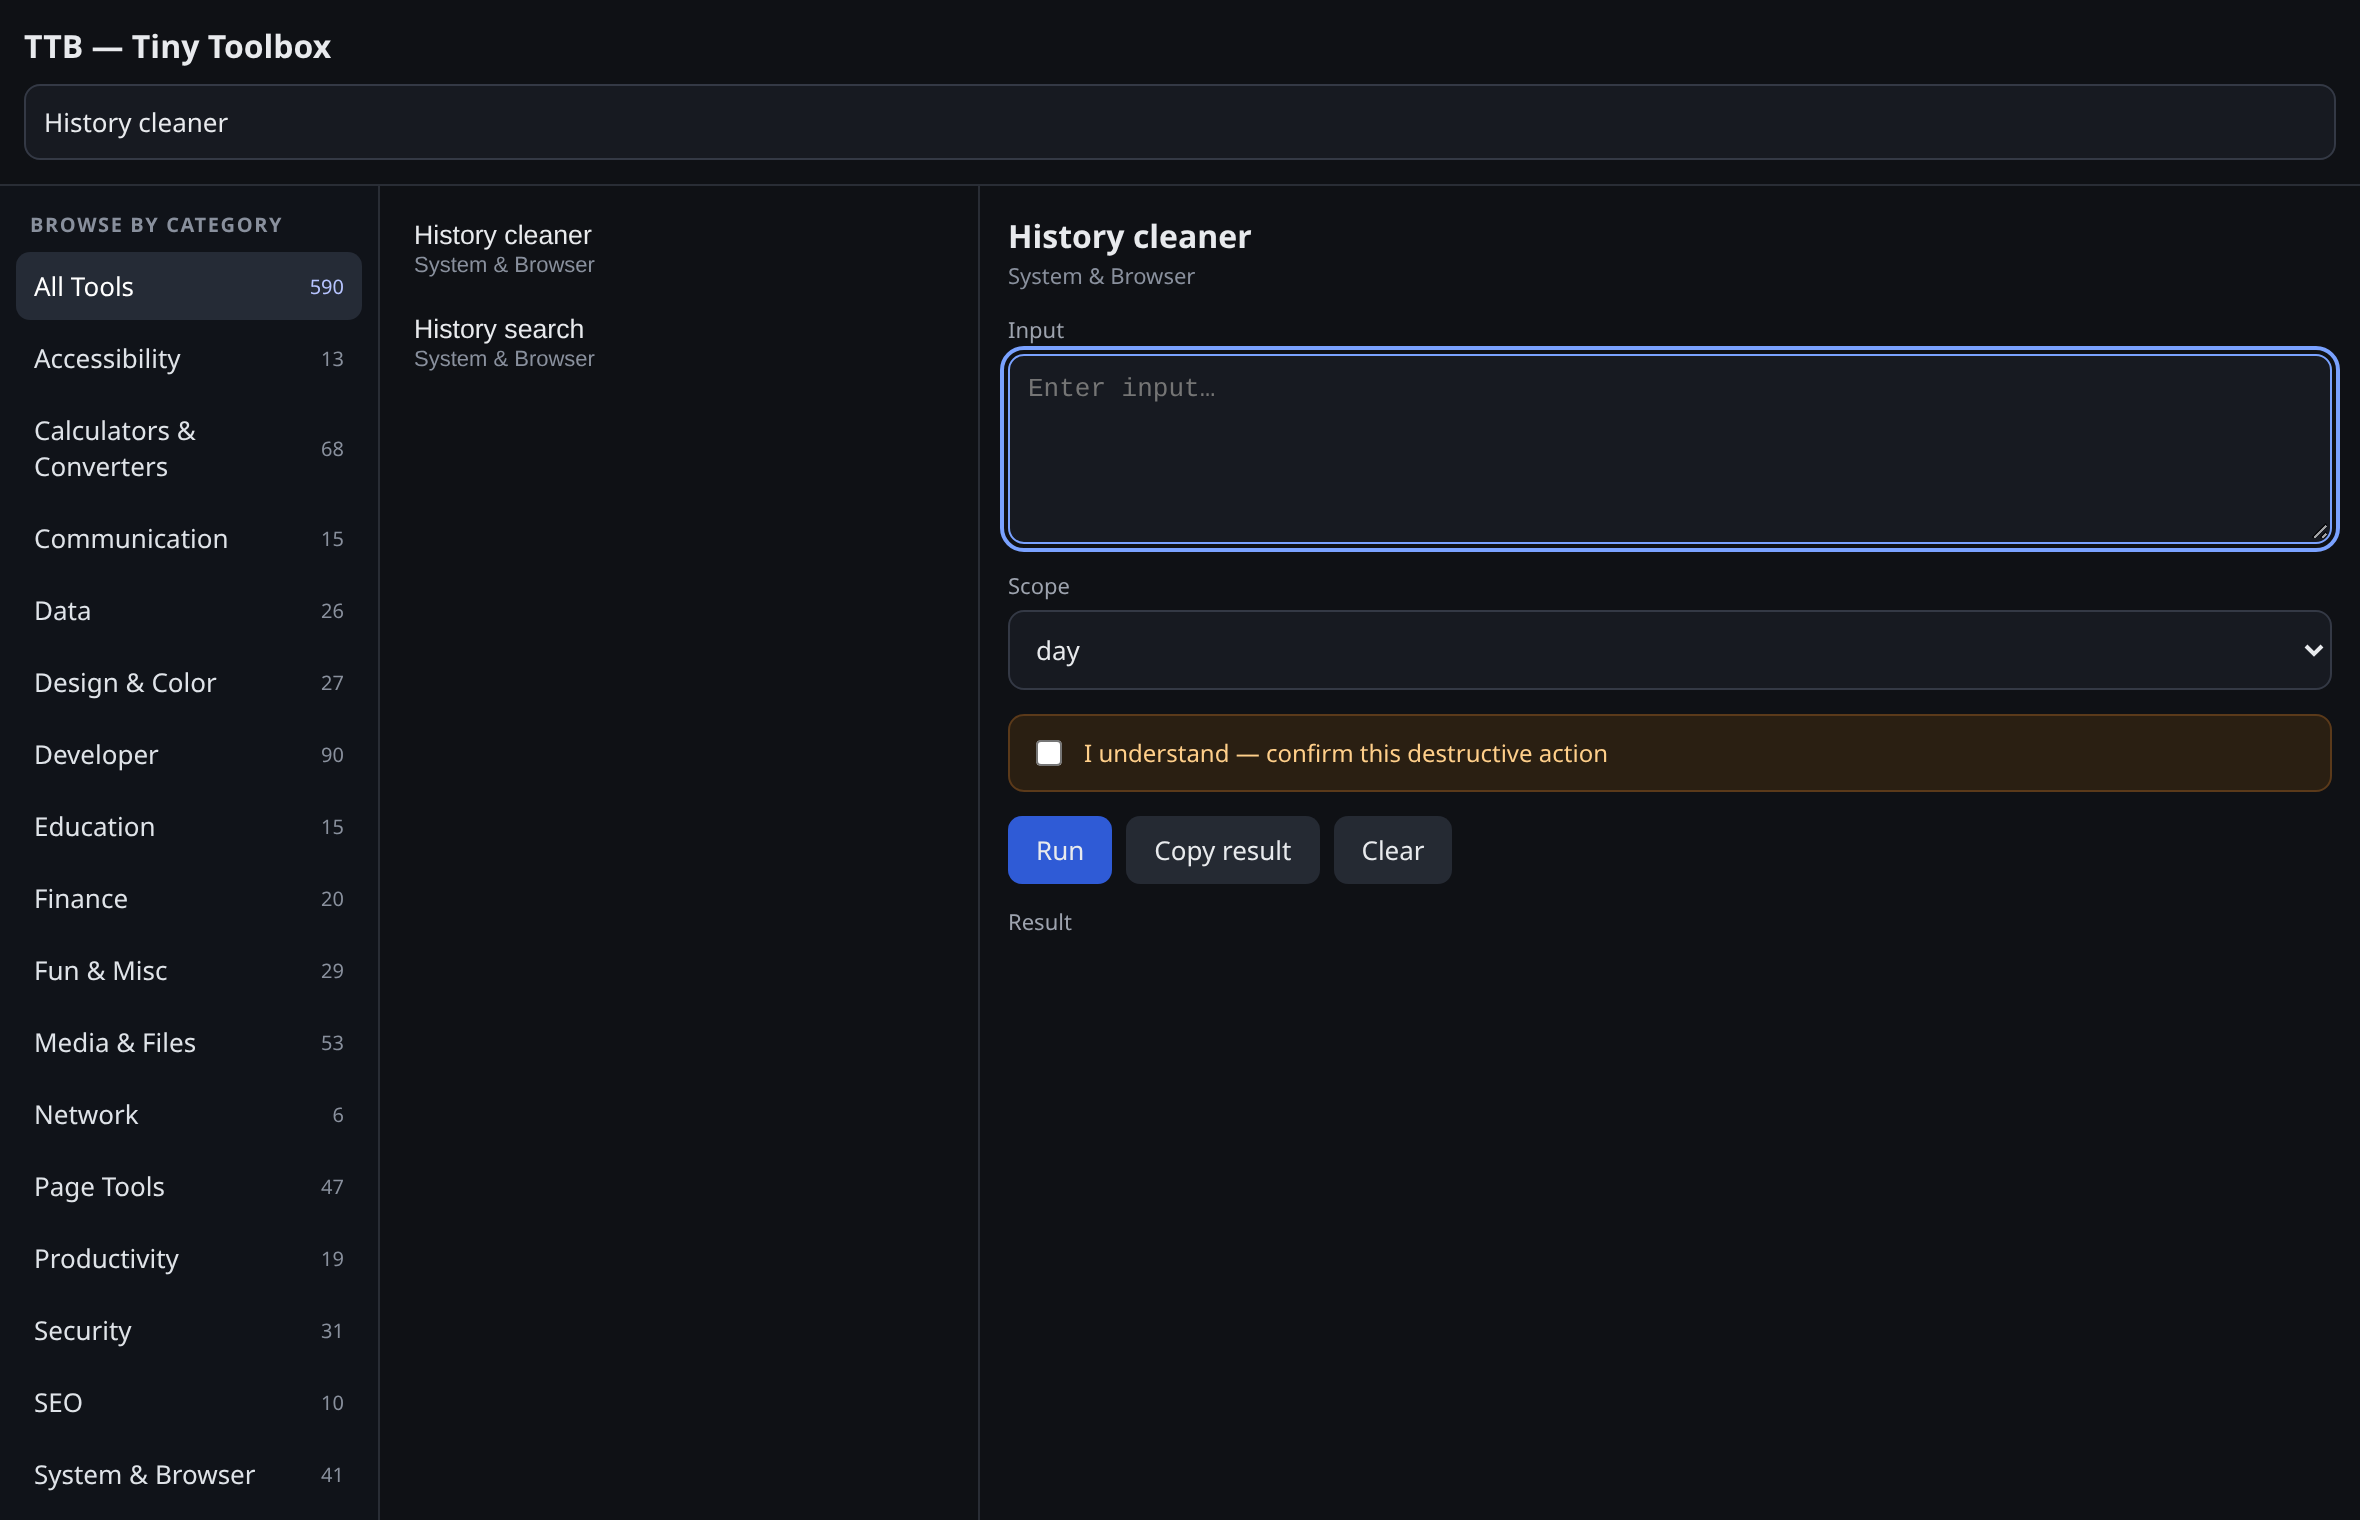Image resolution: width=2360 pixels, height=1520 pixels.
Task: Click the Copy result button
Action: click(x=1222, y=850)
